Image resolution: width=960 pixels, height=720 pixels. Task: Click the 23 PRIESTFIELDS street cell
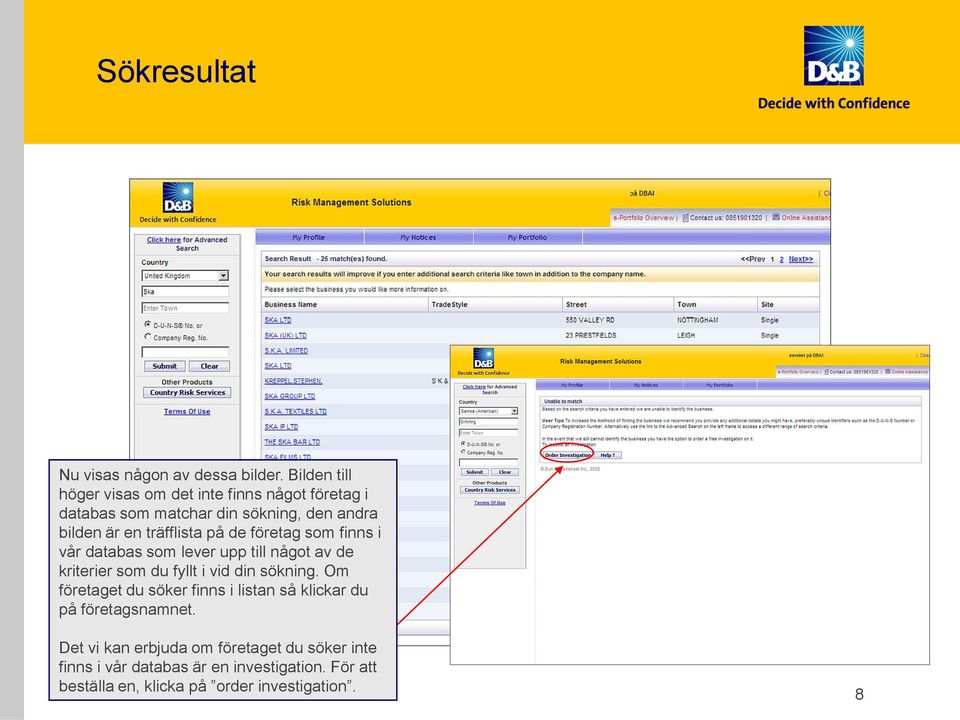(591, 335)
